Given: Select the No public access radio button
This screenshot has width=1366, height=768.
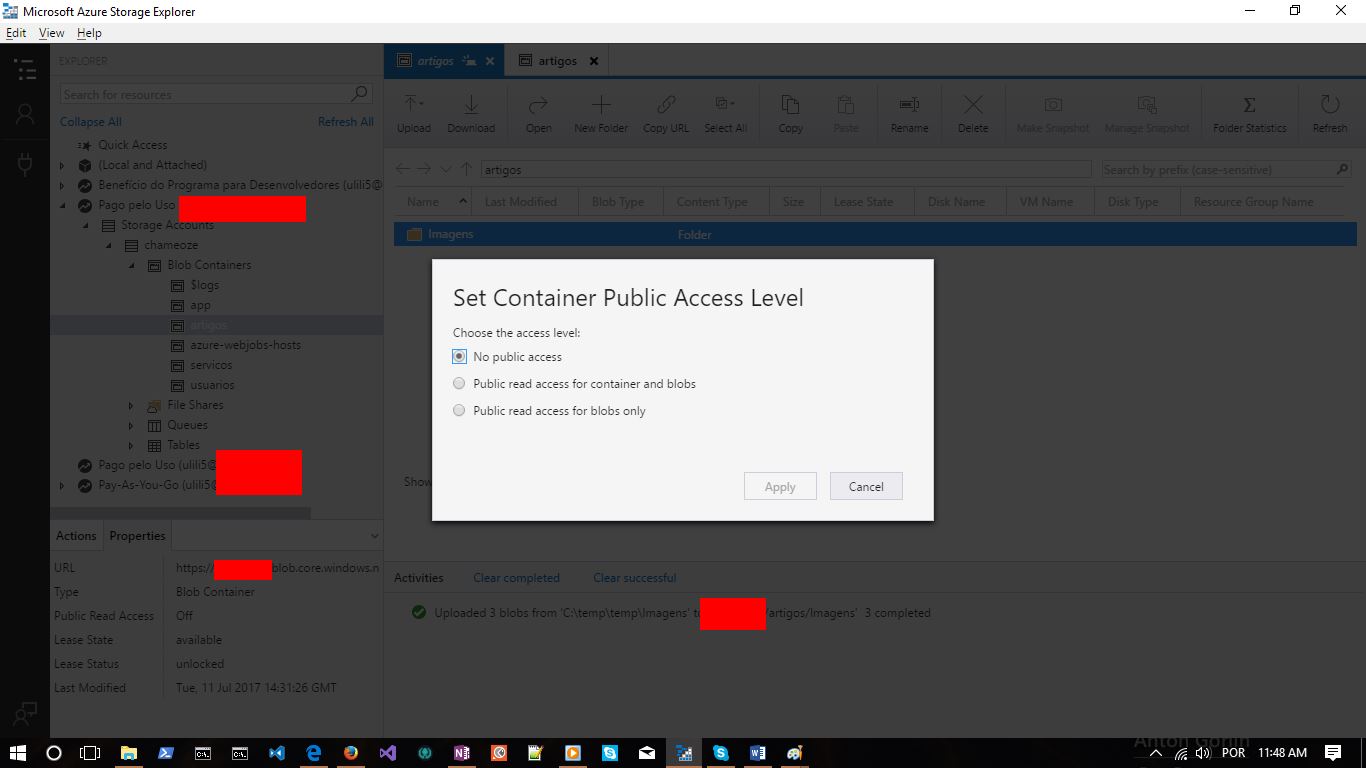Looking at the screenshot, I should pos(459,357).
